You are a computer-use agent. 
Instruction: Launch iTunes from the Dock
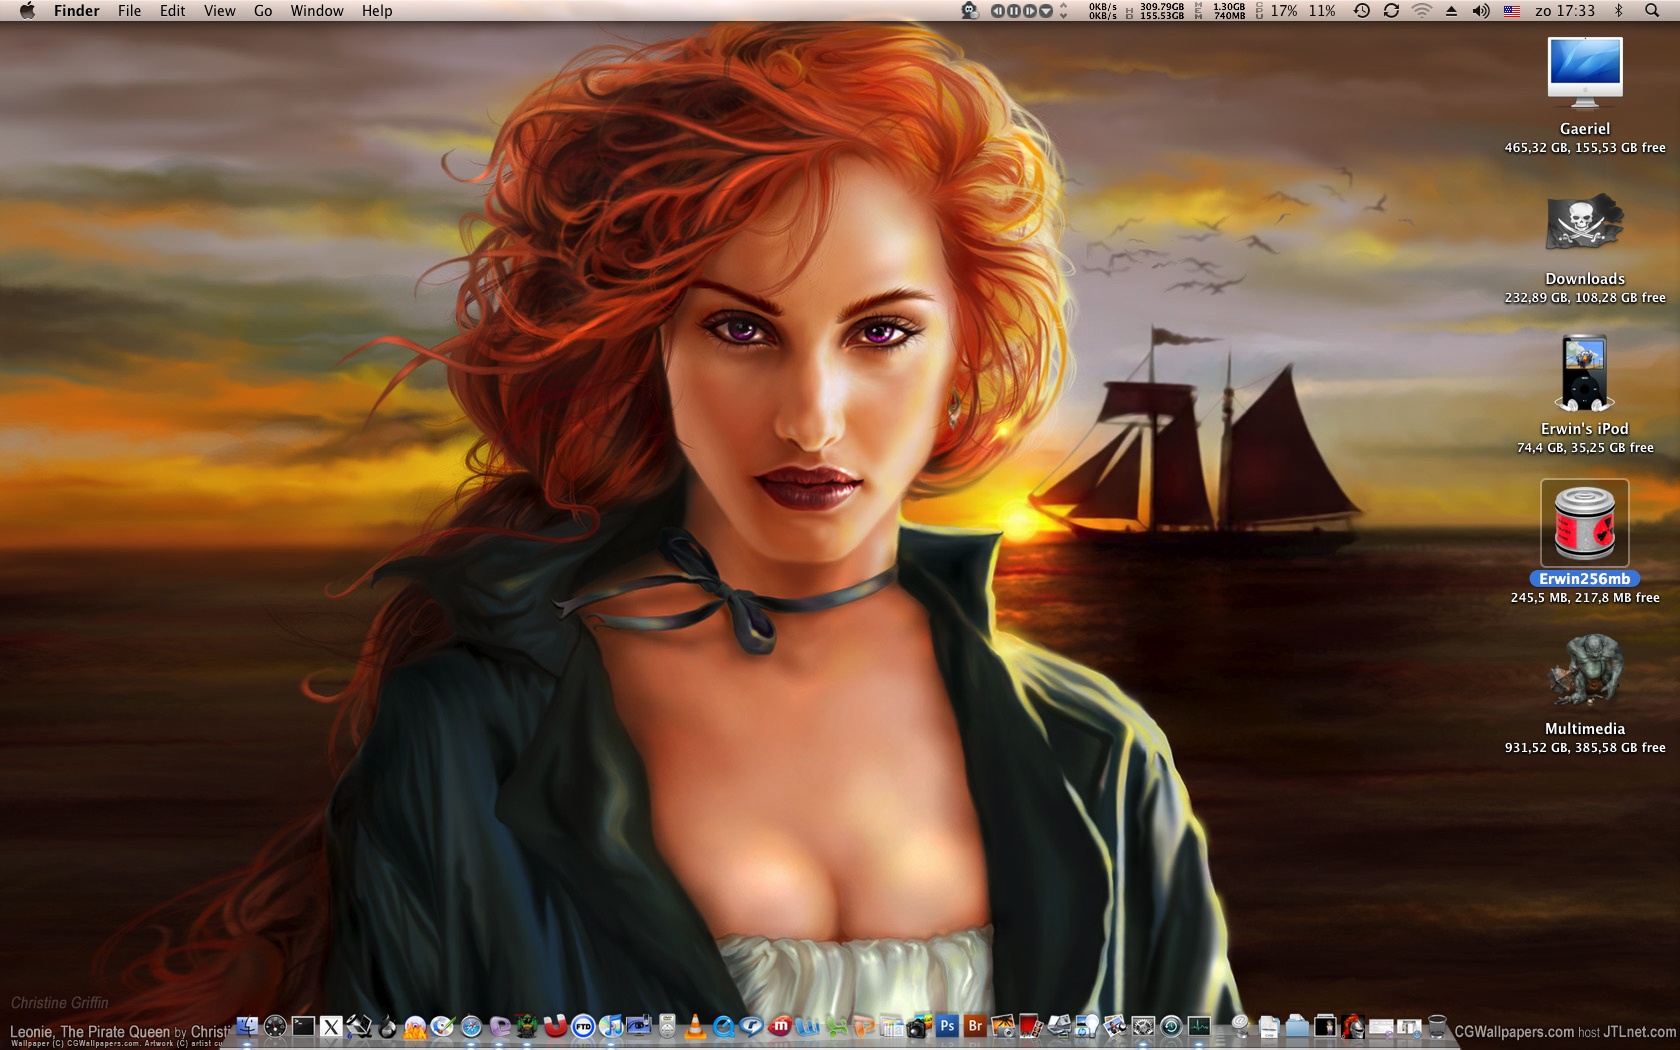point(611,1027)
